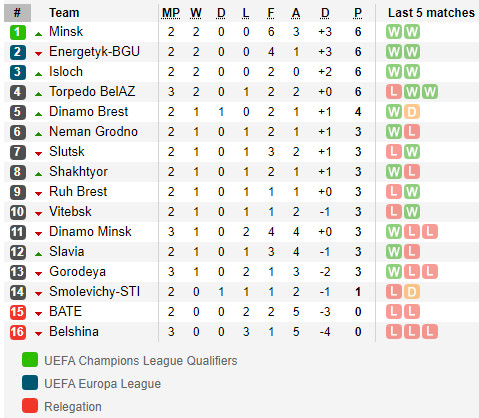Click the green up arrow beside Isloch
Screen dimensions: 479x418
38,74
